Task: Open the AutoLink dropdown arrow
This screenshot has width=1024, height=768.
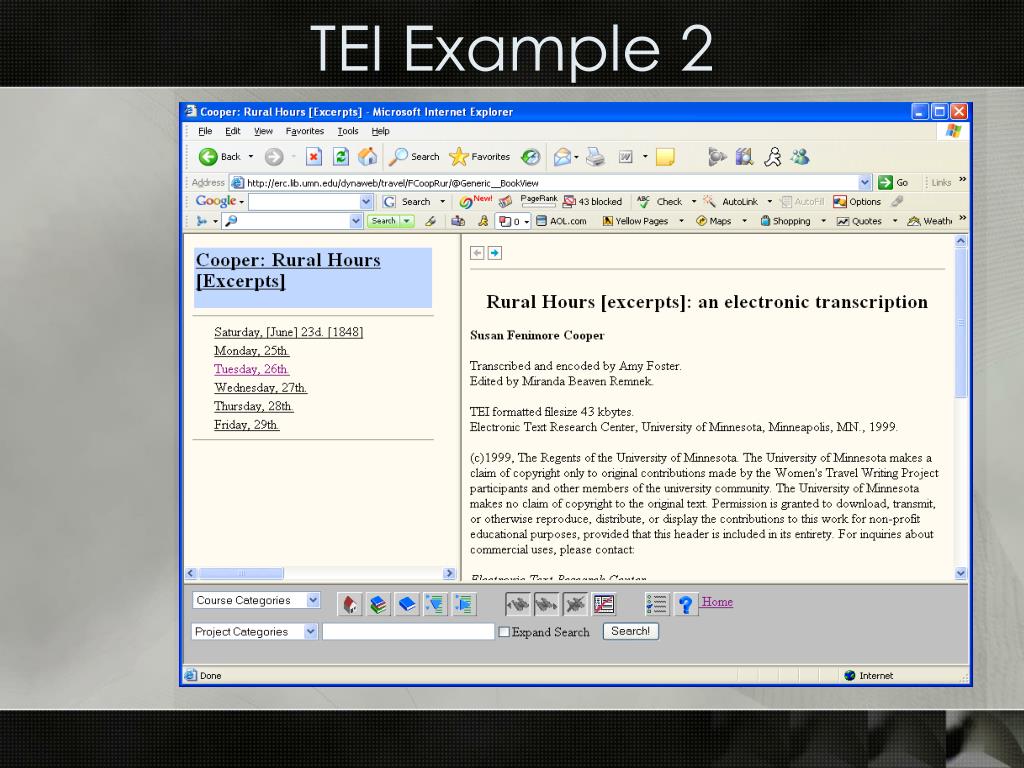Action: click(x=769, y=202)
